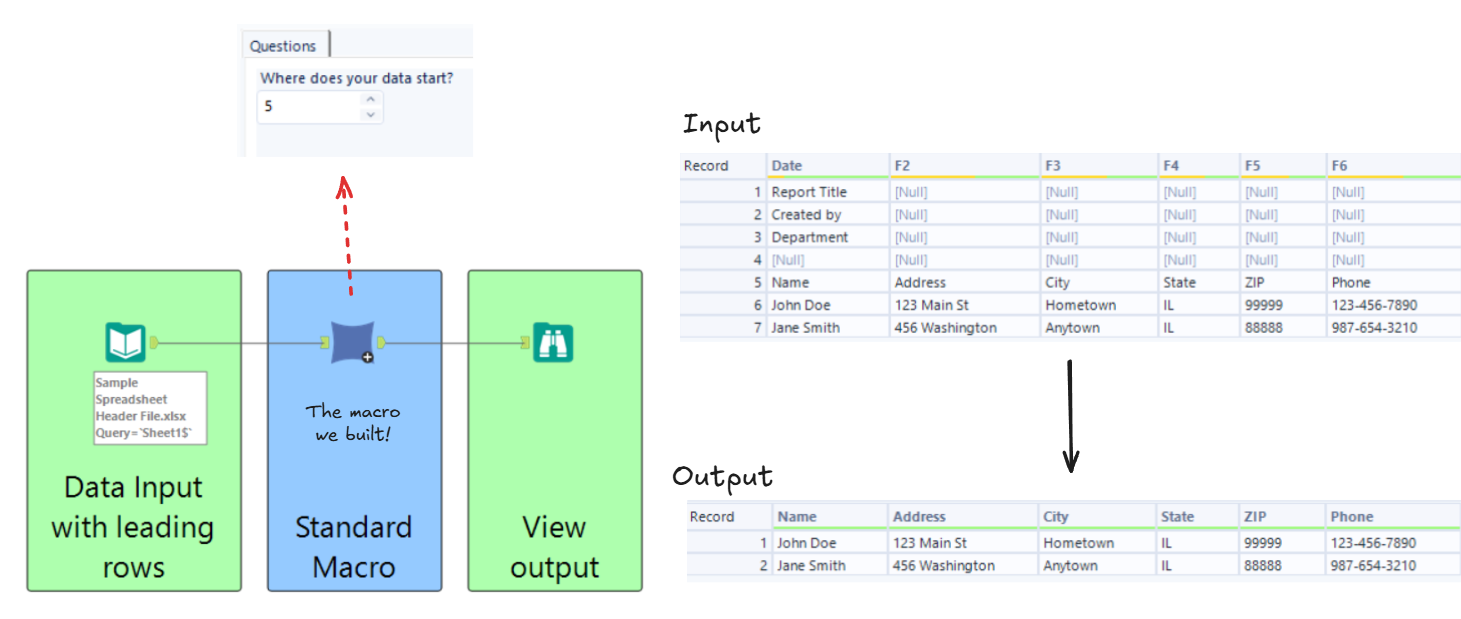
Task: Click the Date column header in Input table
Action: click(x=787, y=166)
